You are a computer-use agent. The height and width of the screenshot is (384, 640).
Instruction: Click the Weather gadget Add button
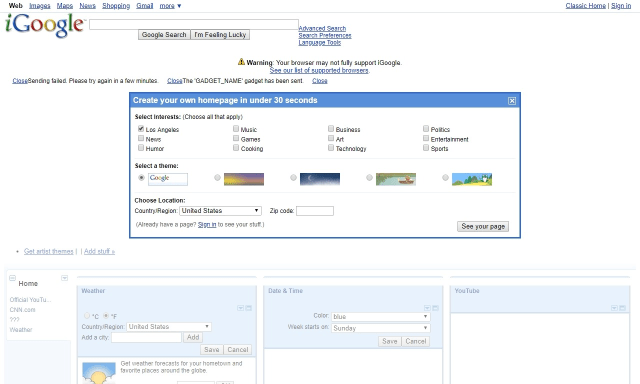(193, 337)
